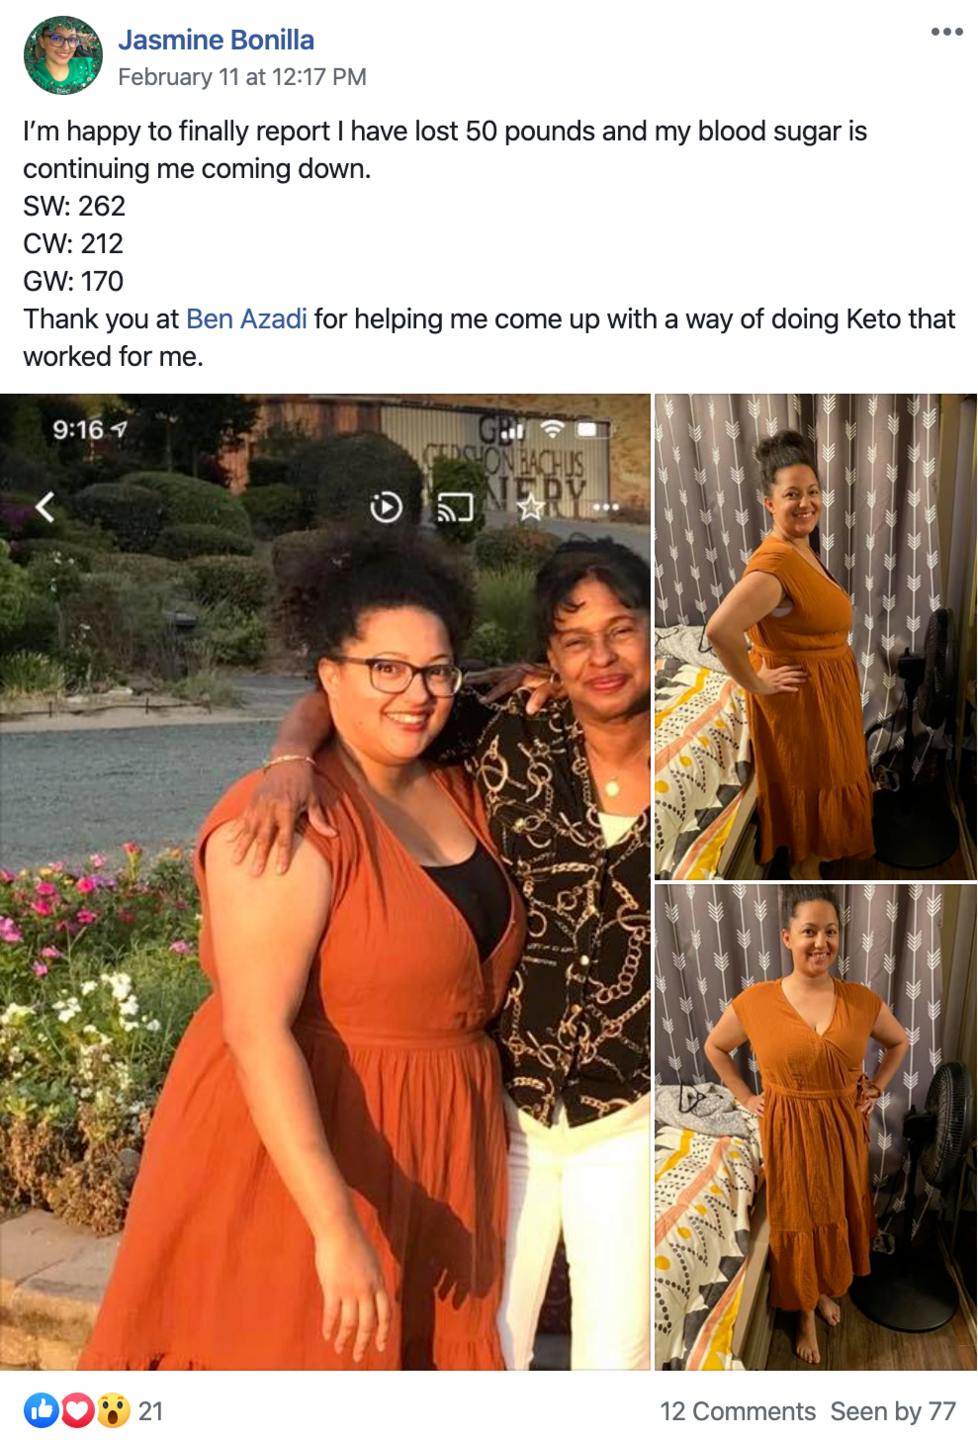Open the post options three-dot menu
The image size is (978, 1440).
(946, 32)
